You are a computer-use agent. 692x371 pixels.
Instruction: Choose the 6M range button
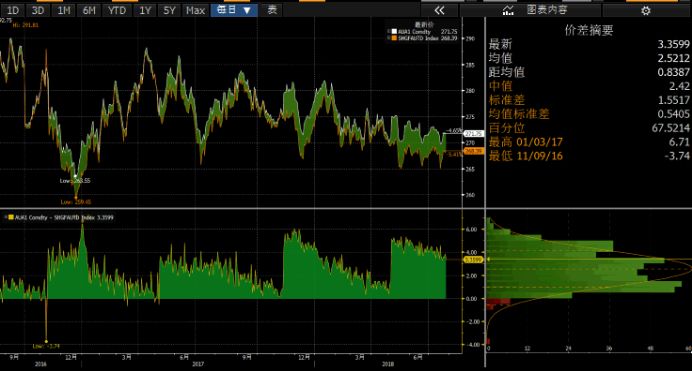(89, 11)
